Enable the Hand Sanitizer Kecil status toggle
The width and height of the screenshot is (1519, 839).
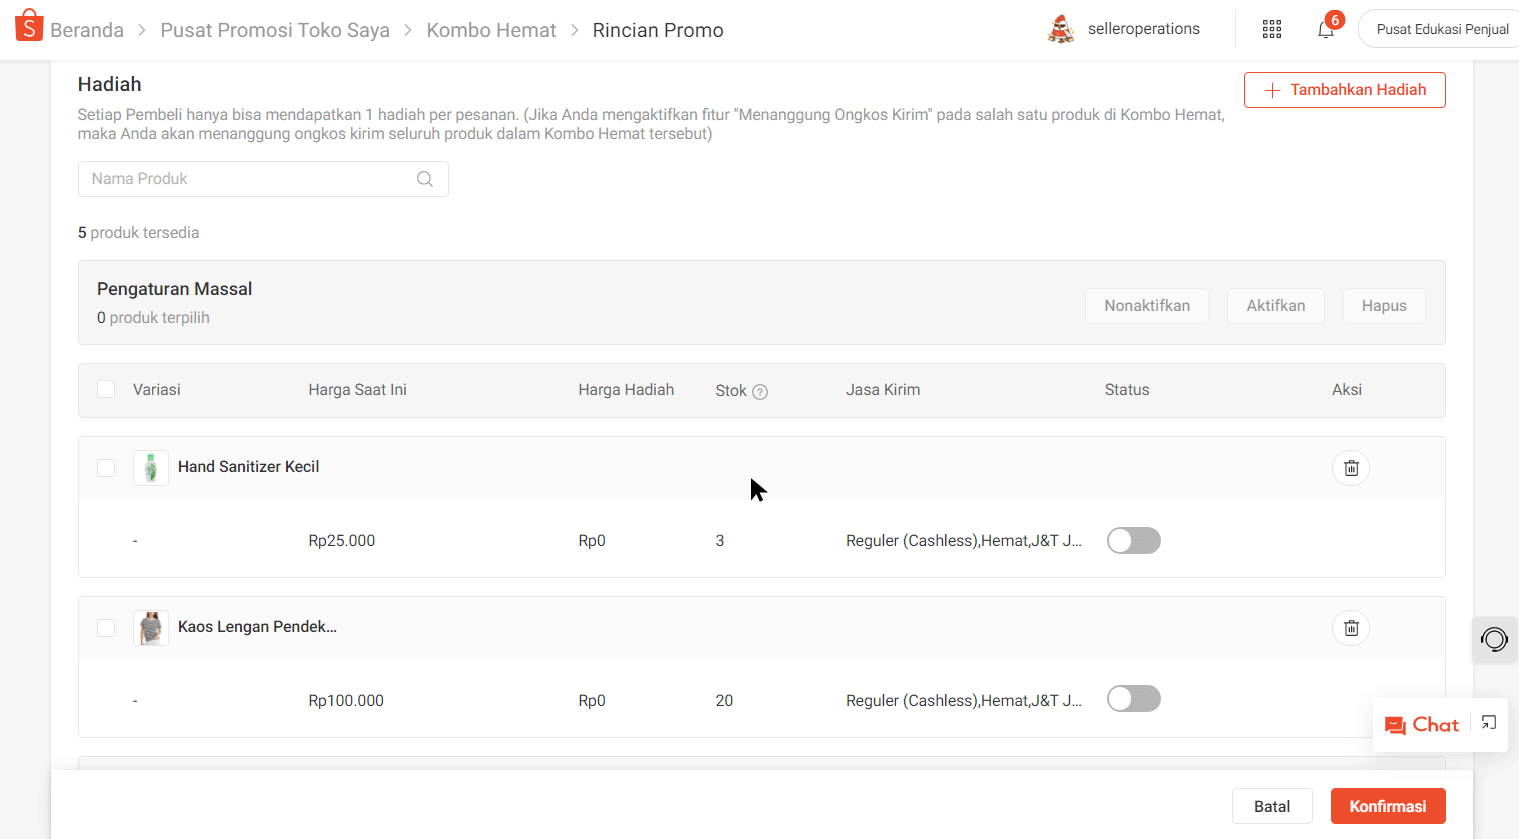click(1133, 541)
